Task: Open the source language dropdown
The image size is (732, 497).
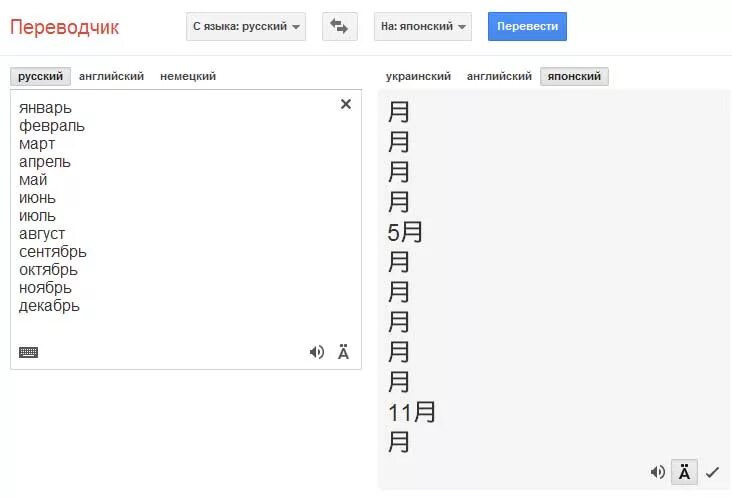Action: [x=246, y=27]
